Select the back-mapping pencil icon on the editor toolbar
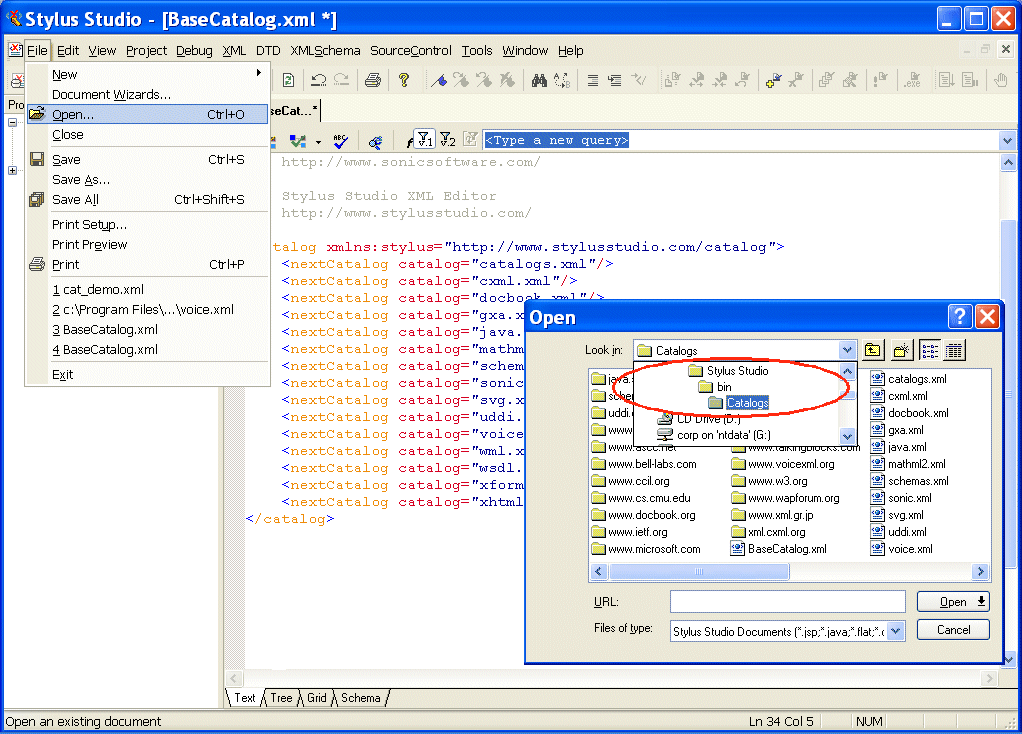Screen dimensions: 1022x734 tap(375, 140)
